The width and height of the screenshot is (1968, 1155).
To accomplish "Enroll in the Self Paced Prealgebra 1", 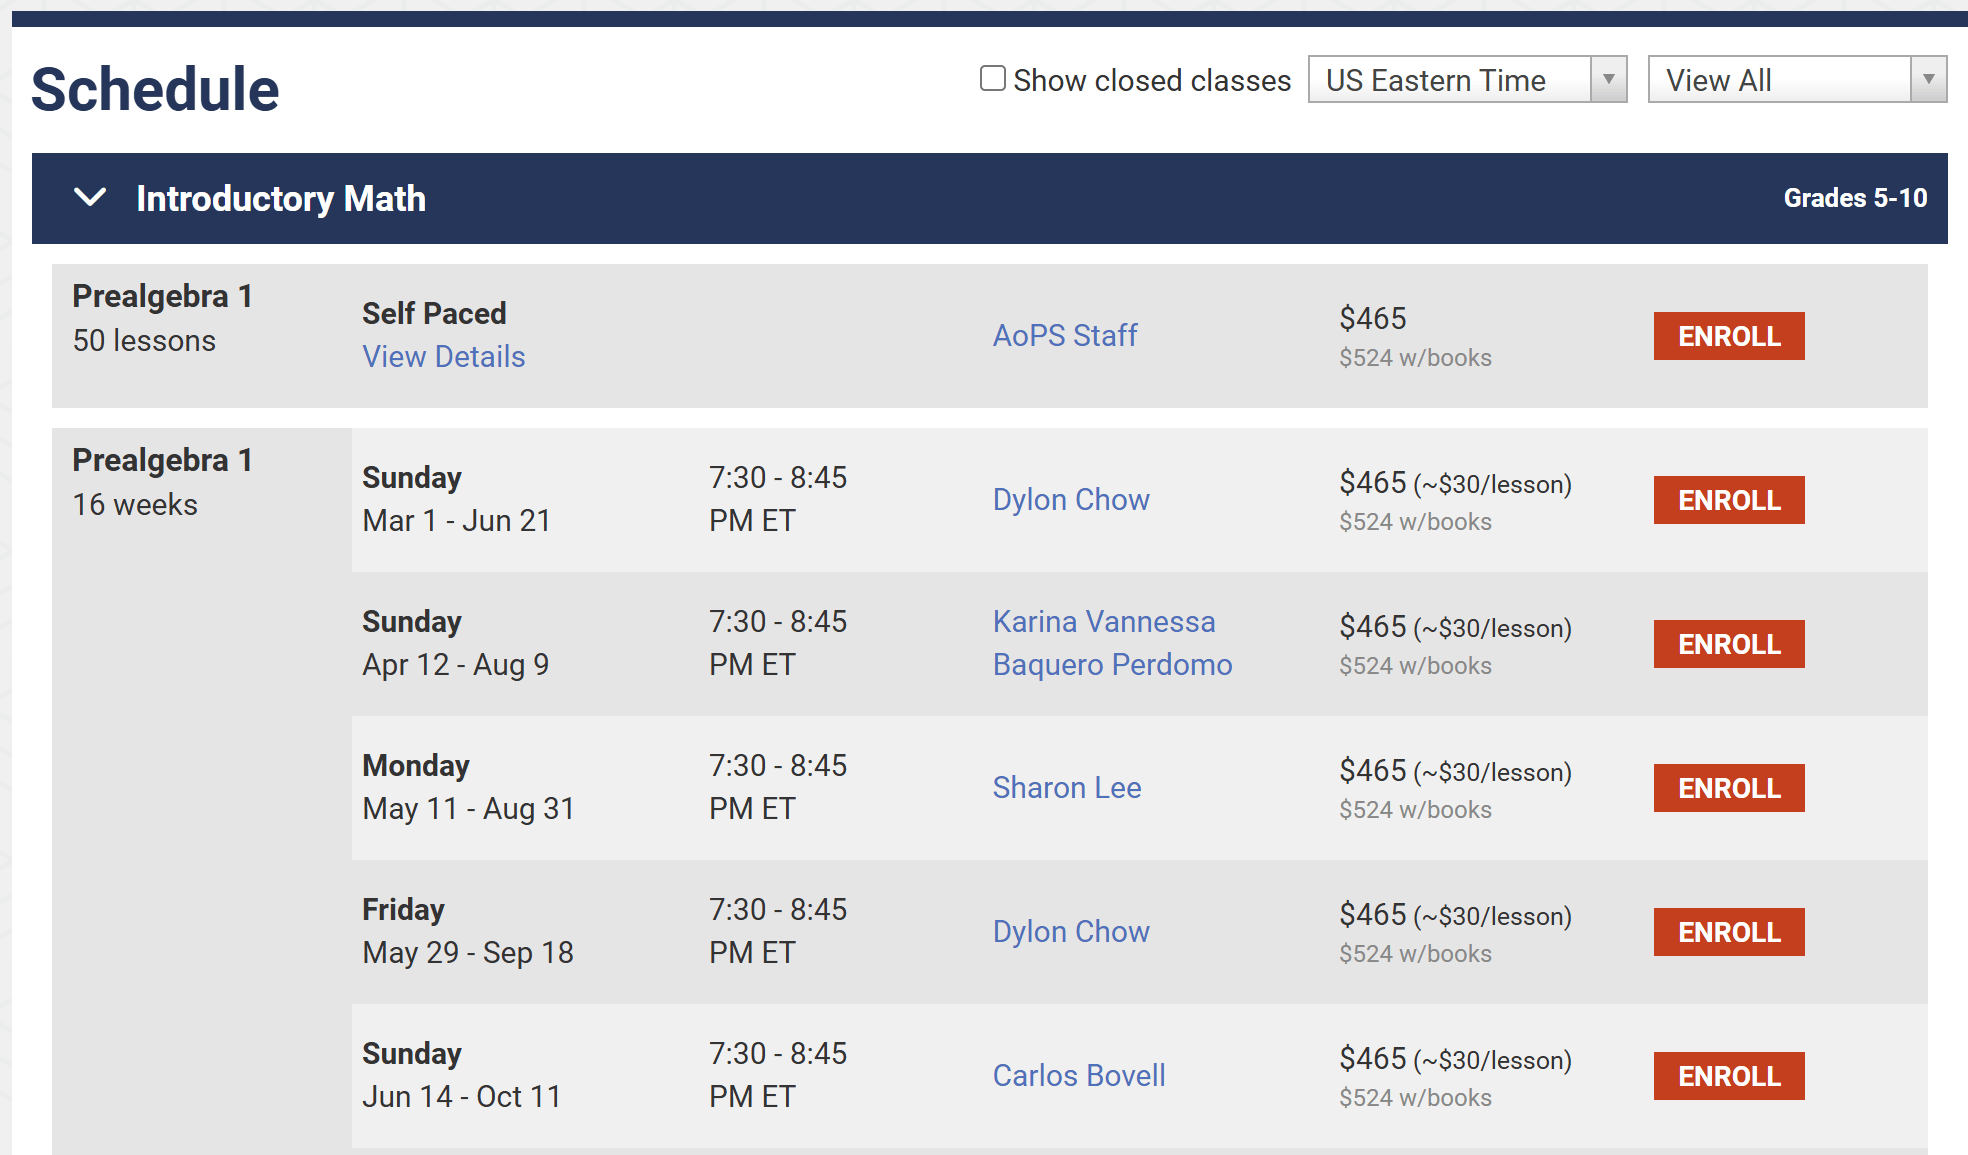I will pyautogui.click(x=1728, y=336).
